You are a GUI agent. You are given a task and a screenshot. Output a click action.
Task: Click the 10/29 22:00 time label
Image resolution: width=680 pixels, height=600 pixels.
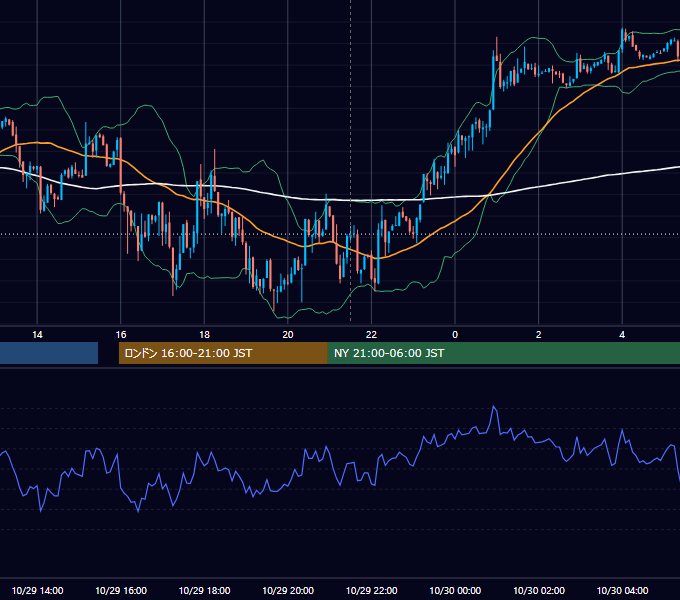click(371, 590)
